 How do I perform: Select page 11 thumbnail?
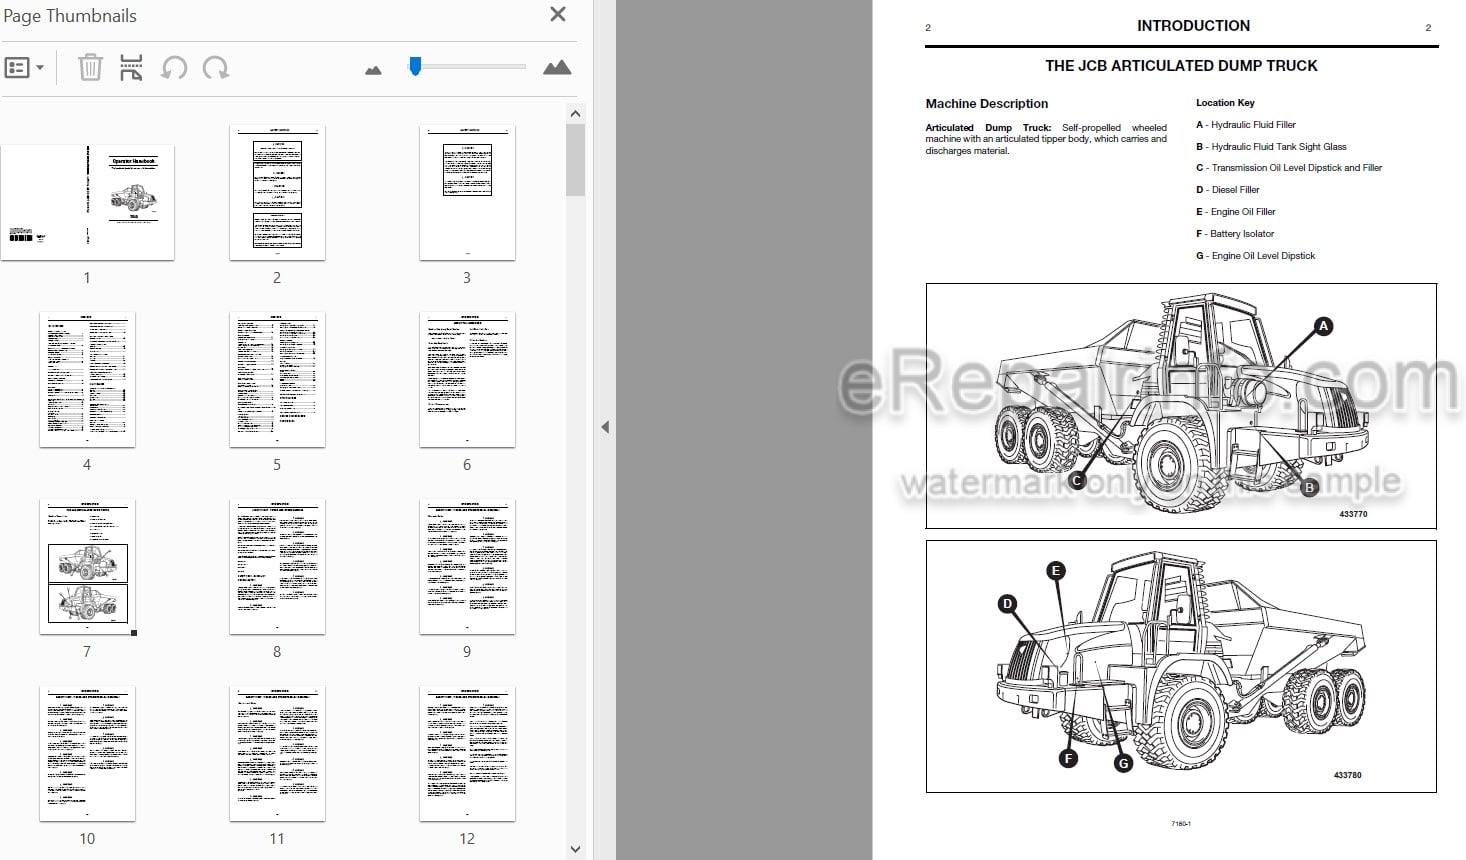(277, 753)
